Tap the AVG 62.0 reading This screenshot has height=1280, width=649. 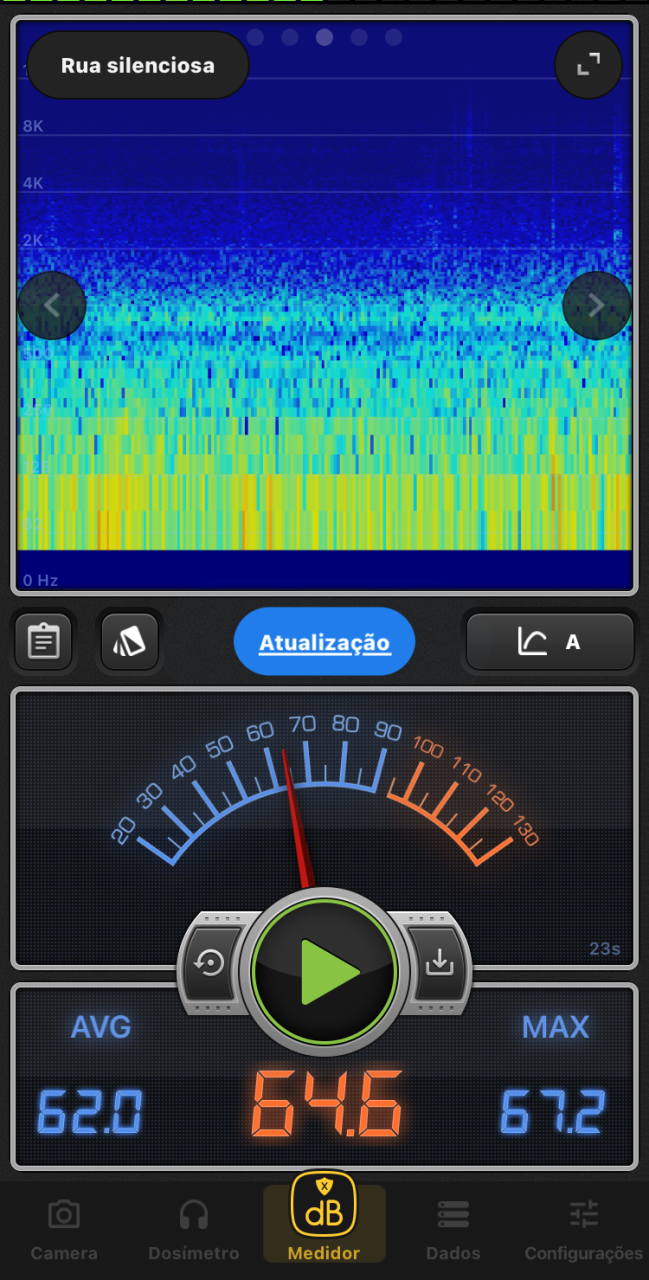[92, 1110]
